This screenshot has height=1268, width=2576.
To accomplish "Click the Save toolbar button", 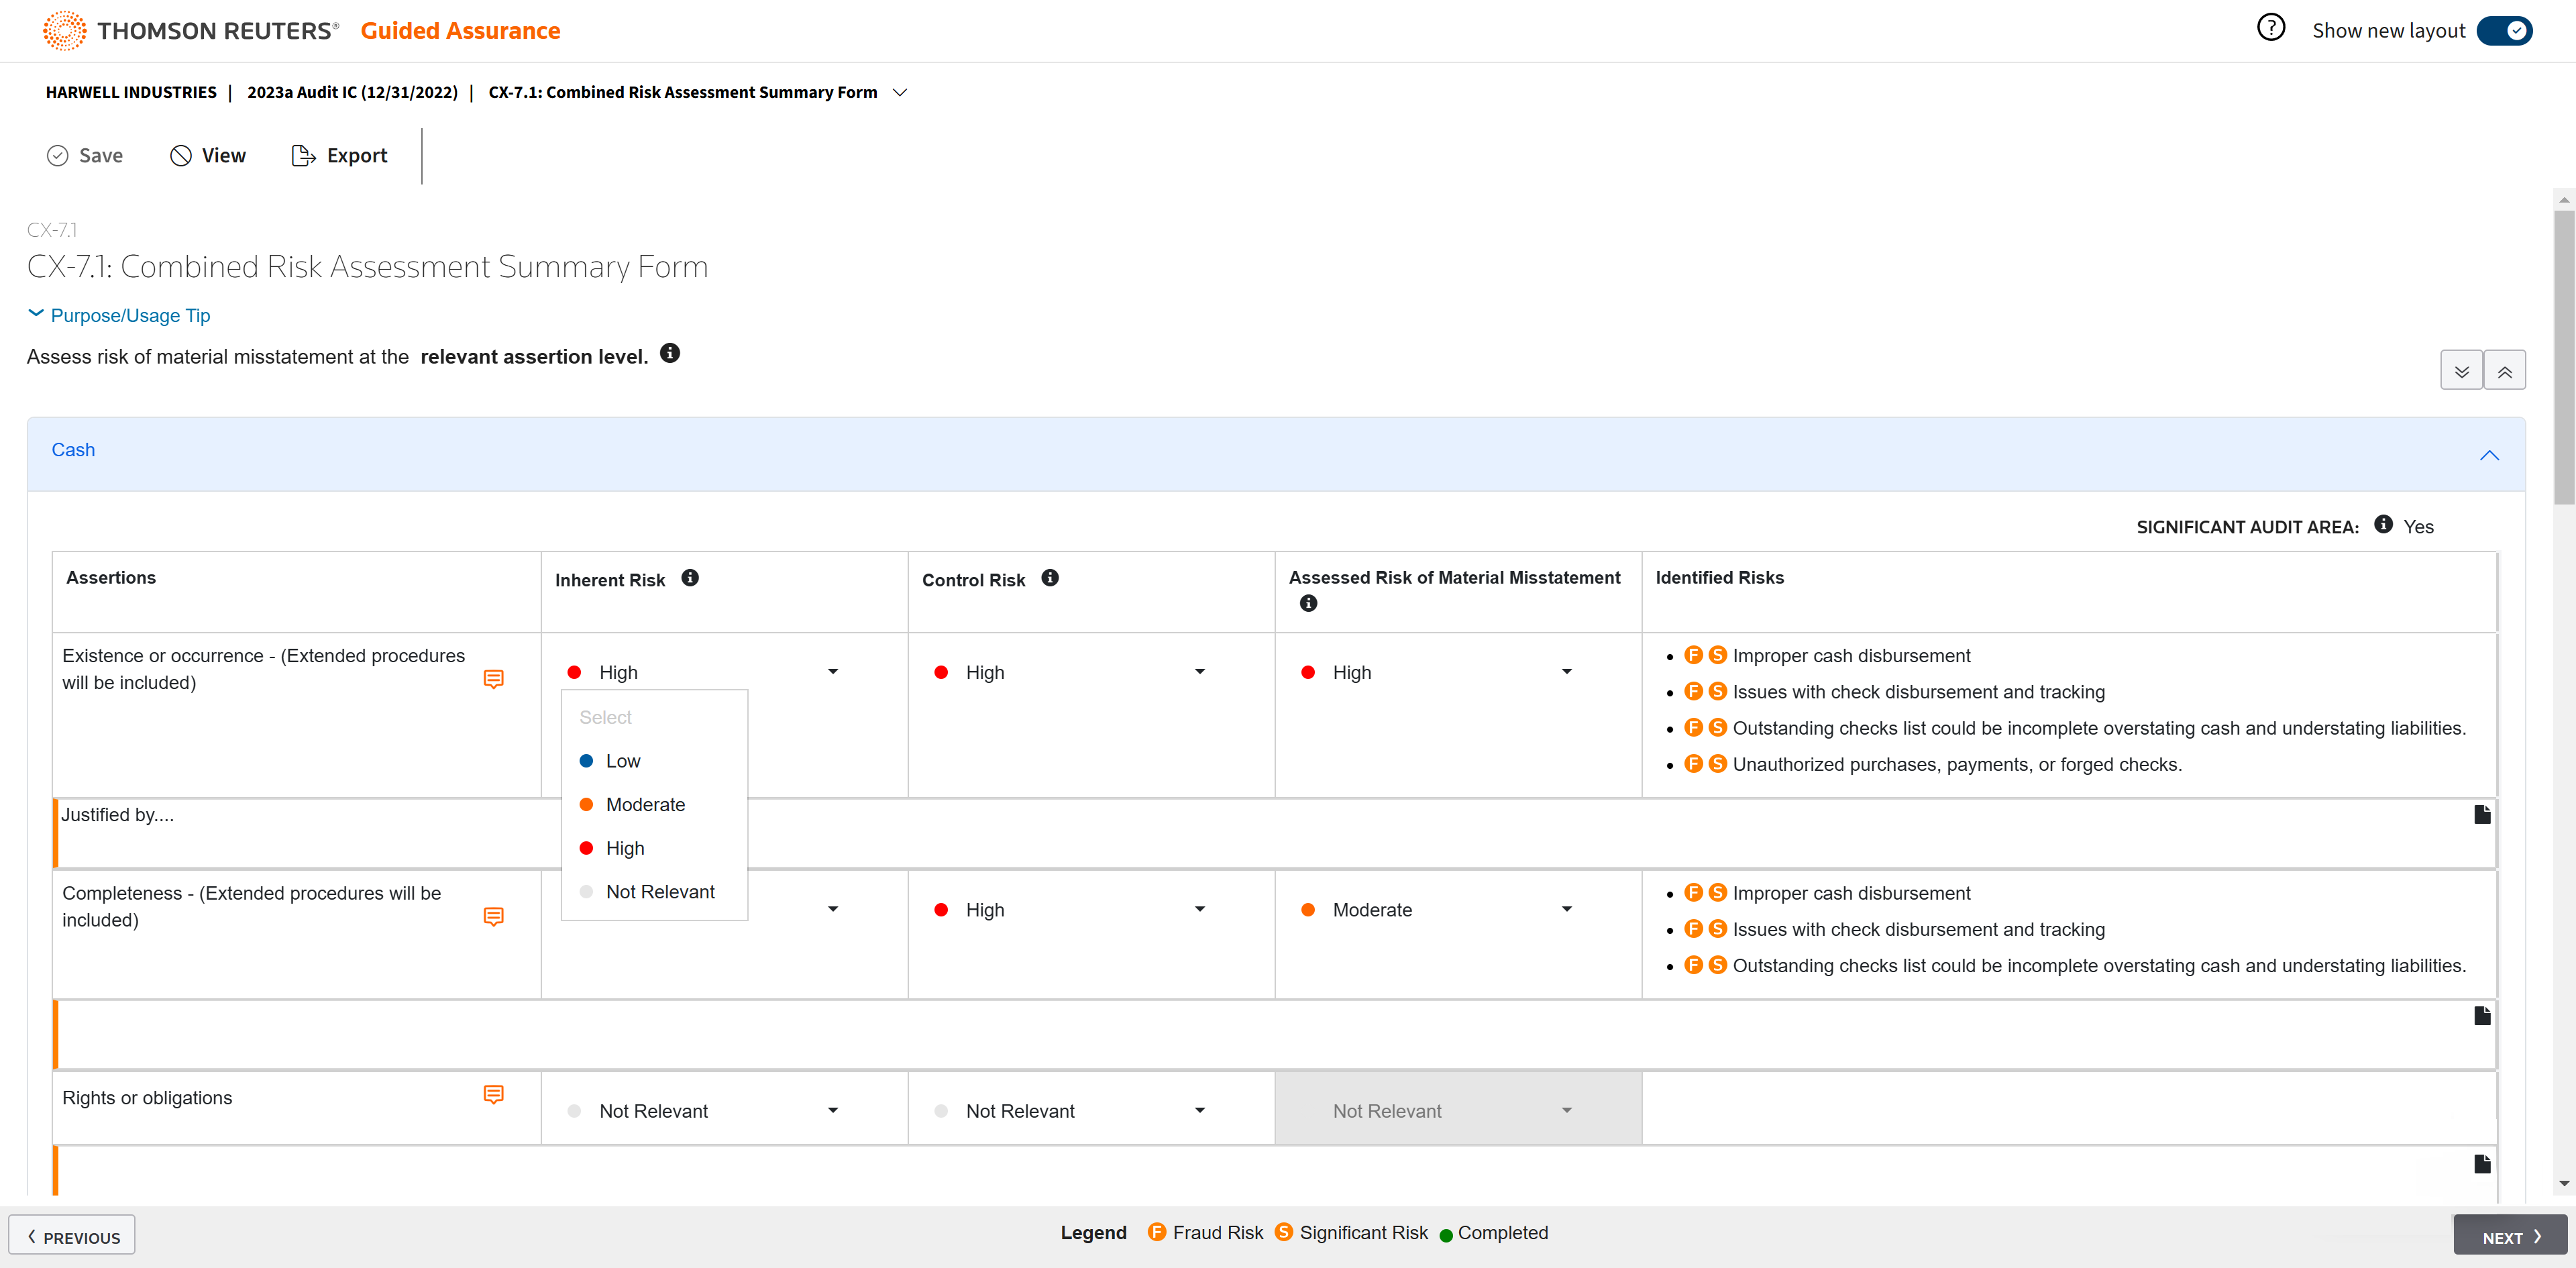I will (x=85, y=155).
